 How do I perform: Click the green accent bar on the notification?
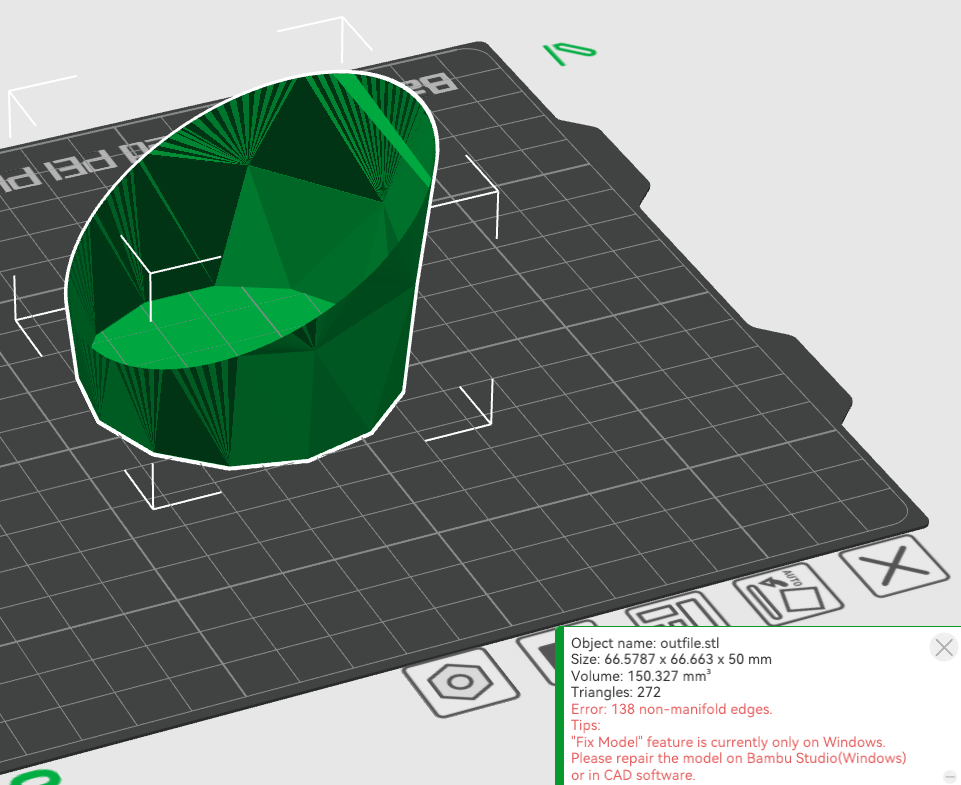[x=560, y=706]
